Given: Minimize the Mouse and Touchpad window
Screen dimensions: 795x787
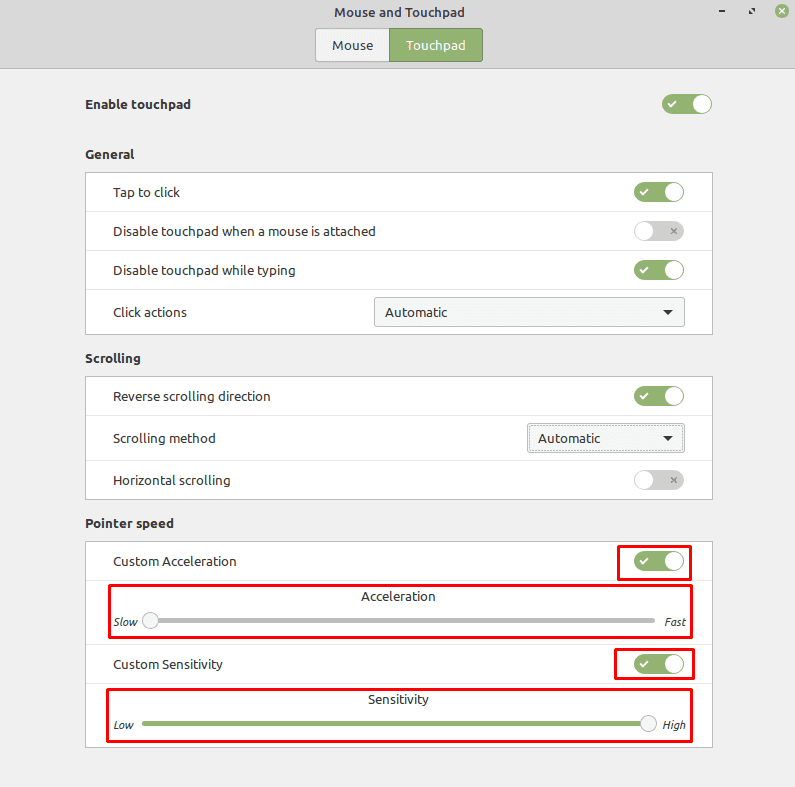Looking at the screenshot, I should point(722,11).
